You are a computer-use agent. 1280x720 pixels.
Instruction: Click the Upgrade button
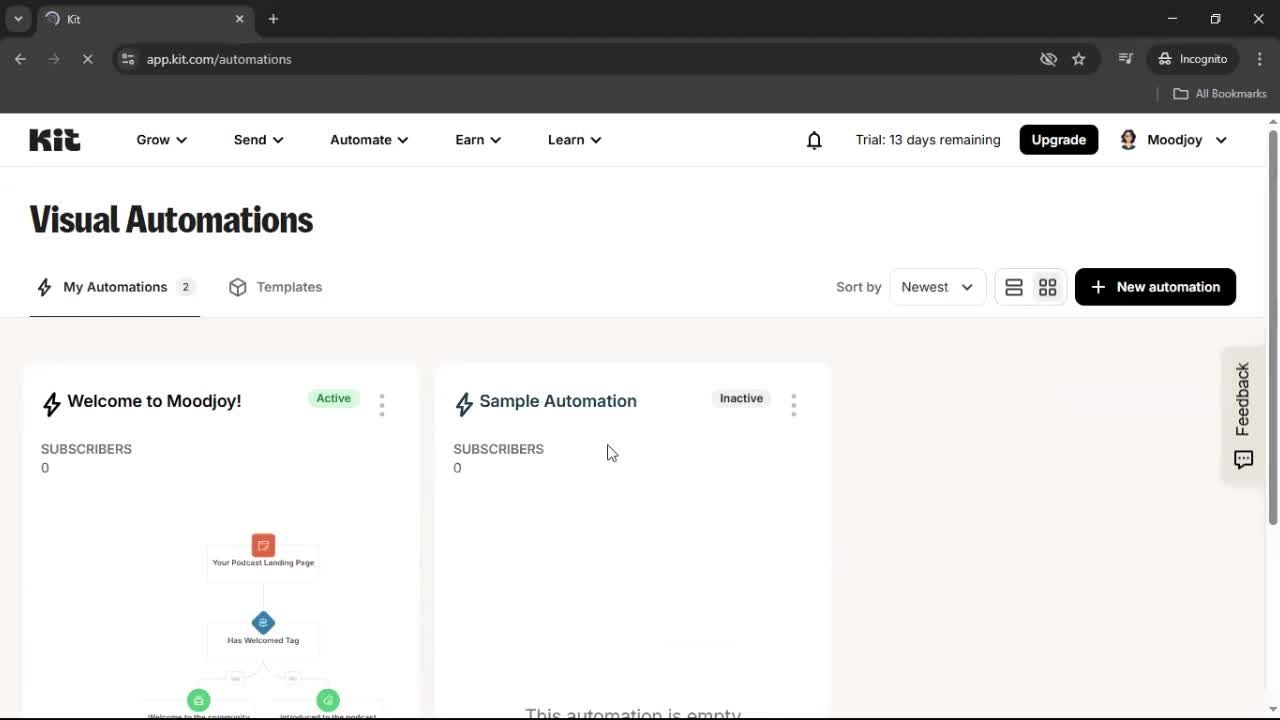point(1058,140)
